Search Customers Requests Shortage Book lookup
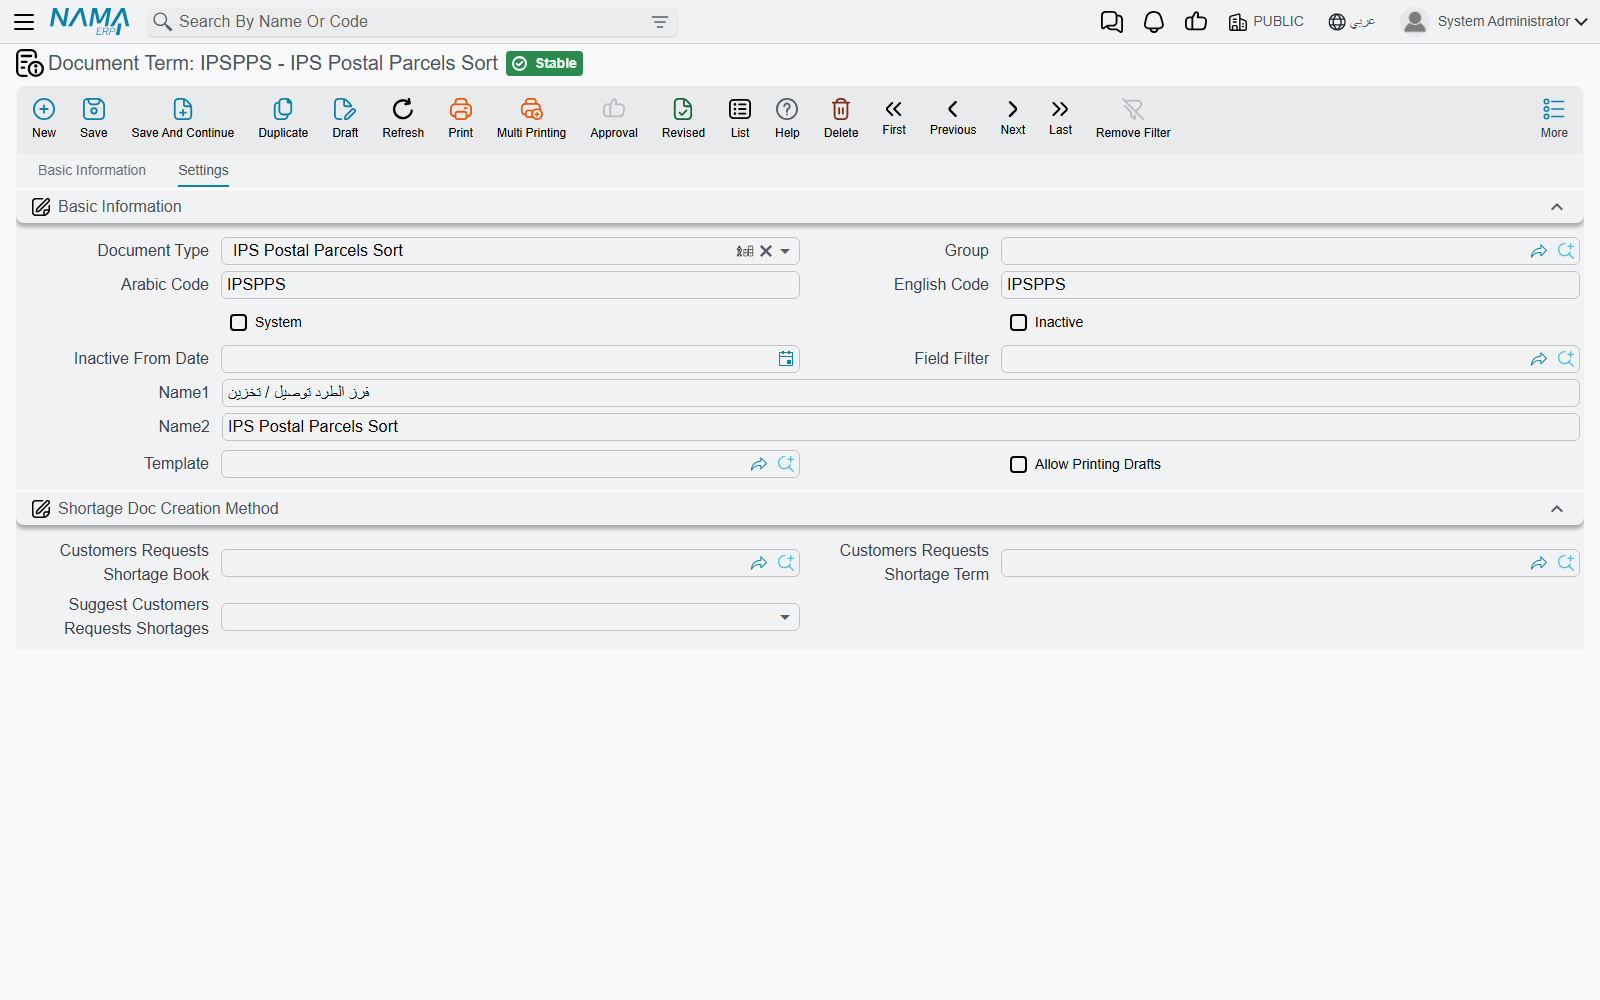 click(786, 563)
